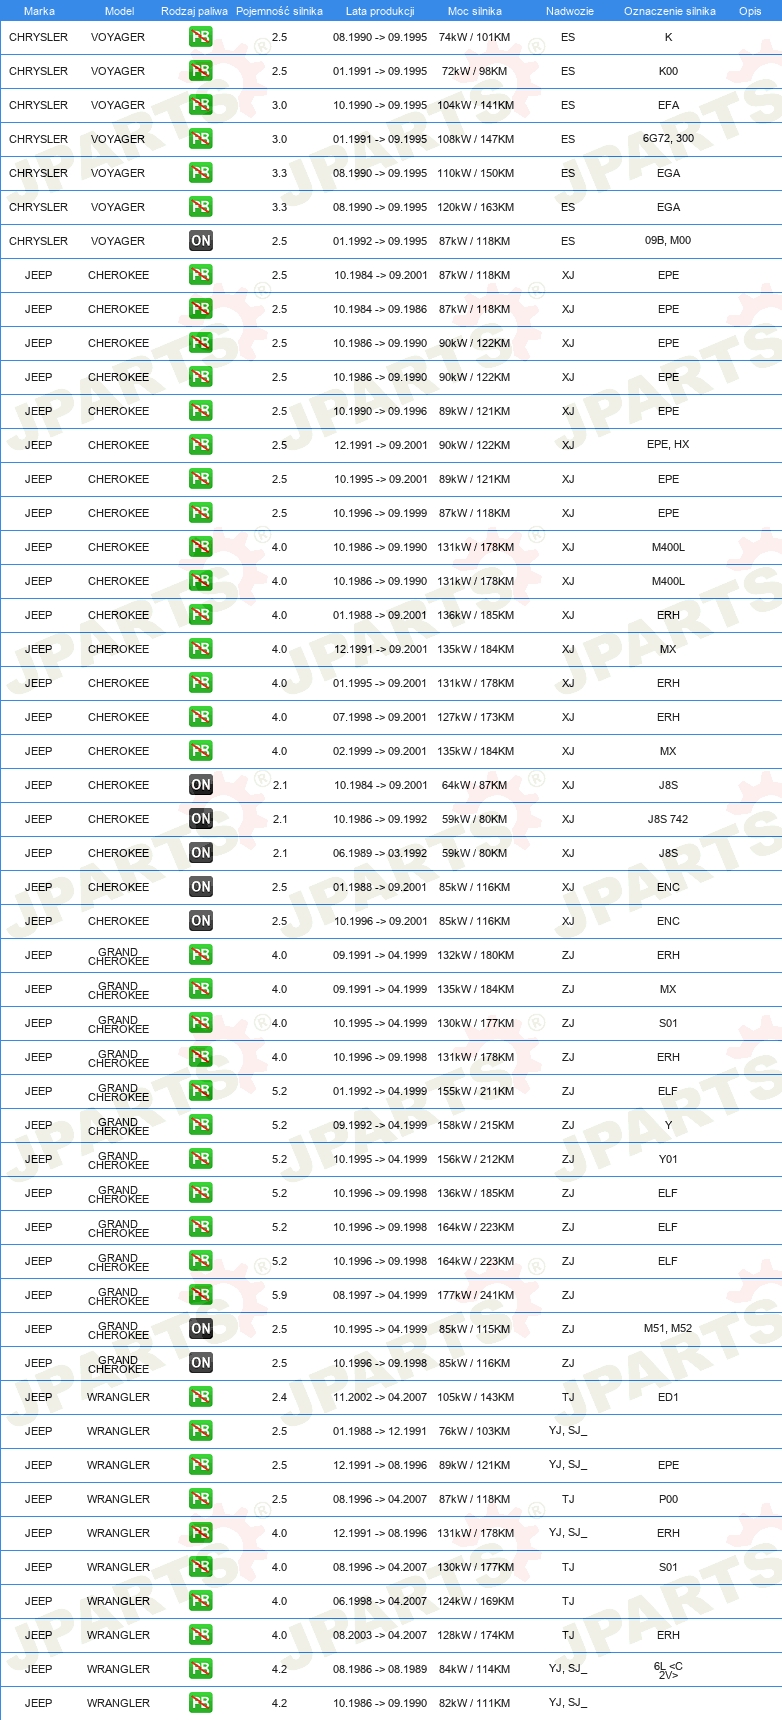Click the Moc silnika column header
This screenshot has width=782, height=1720.
[475, 11]
